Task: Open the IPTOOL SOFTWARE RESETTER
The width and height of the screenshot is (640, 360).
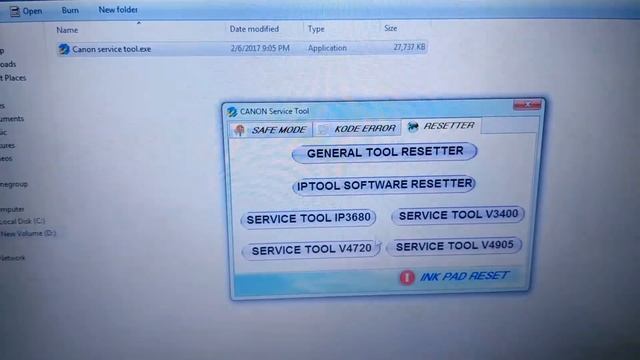Action: [384, 185]
